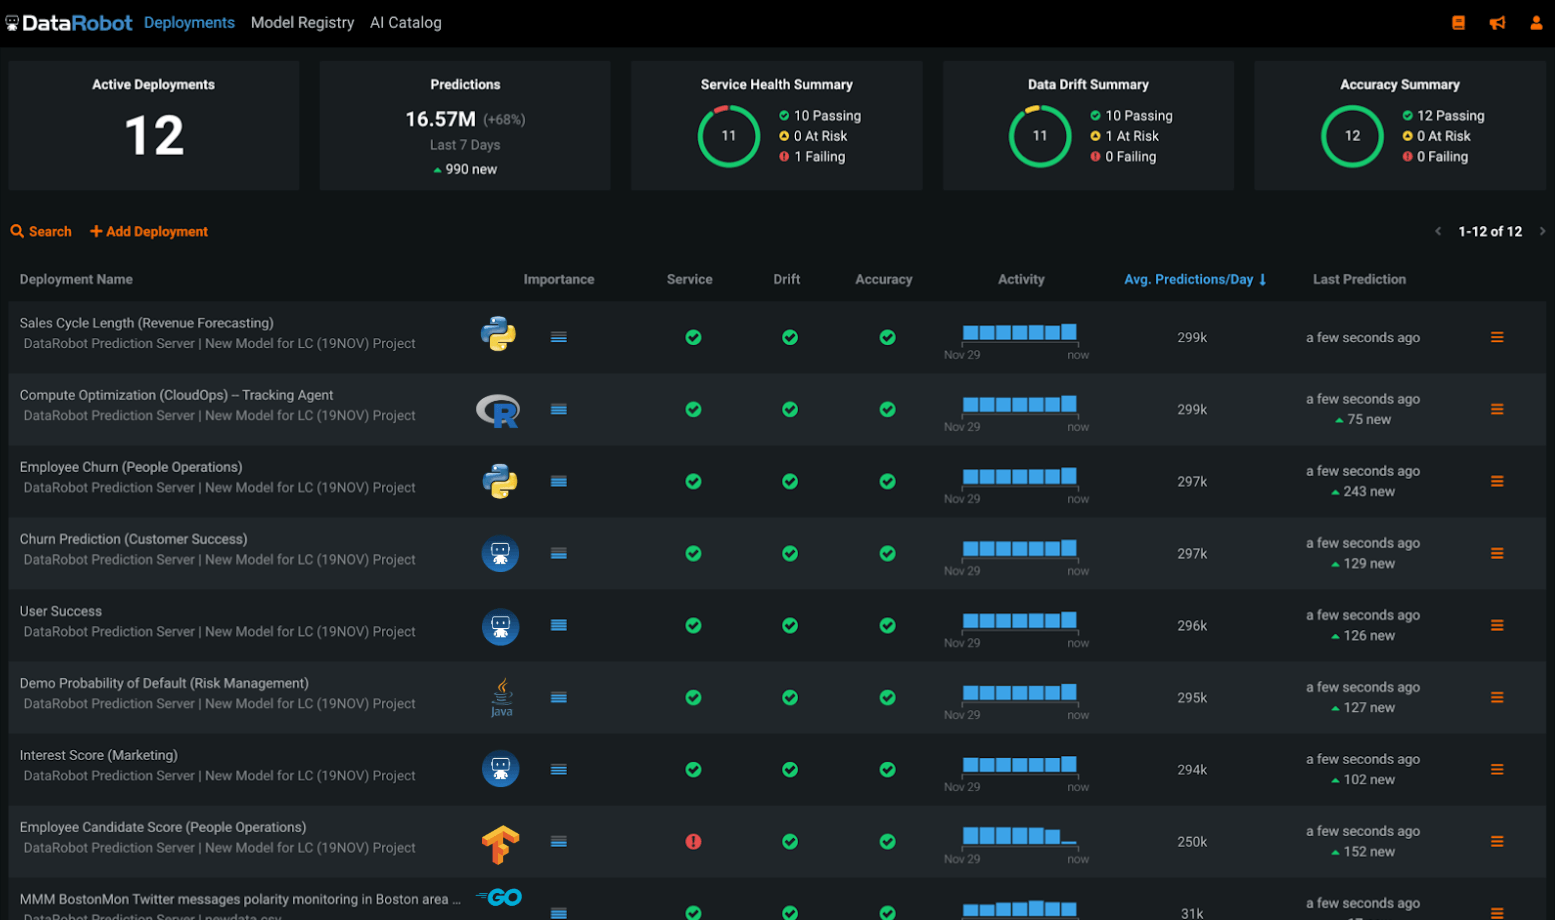The height and width of the screenshot is (920, 1555).
Task: Open actions menu for Compute Optimization row
Action: (1497, 409)
